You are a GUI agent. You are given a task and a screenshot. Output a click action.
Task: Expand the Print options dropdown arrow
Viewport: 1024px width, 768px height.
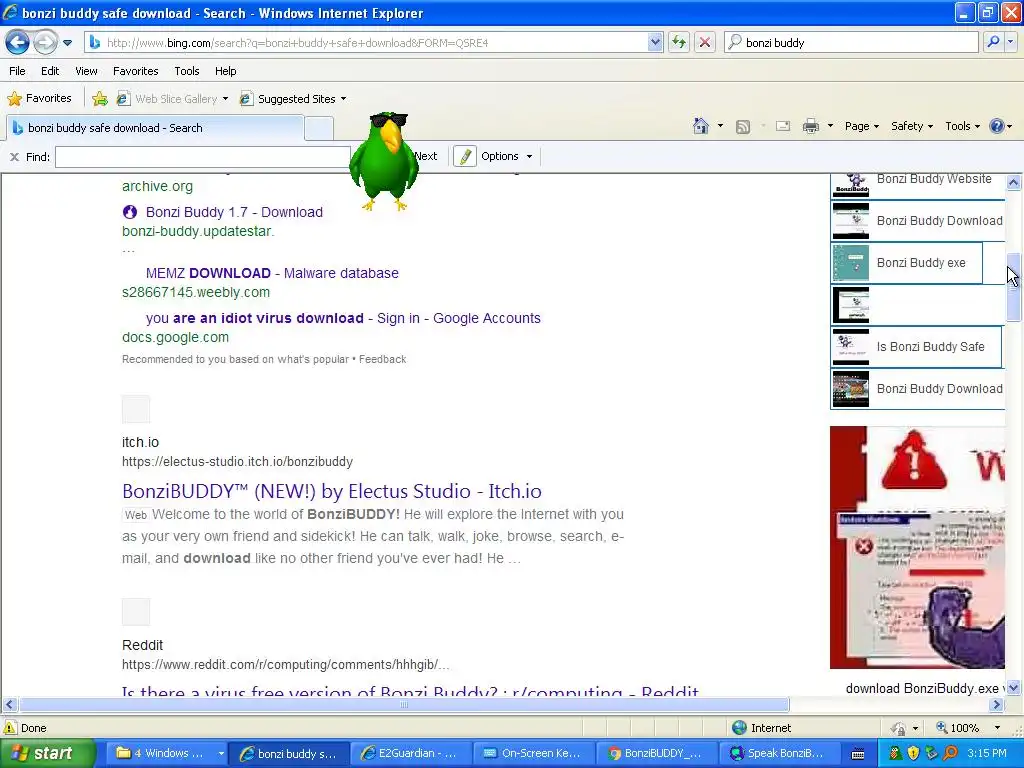coord(830,126)
